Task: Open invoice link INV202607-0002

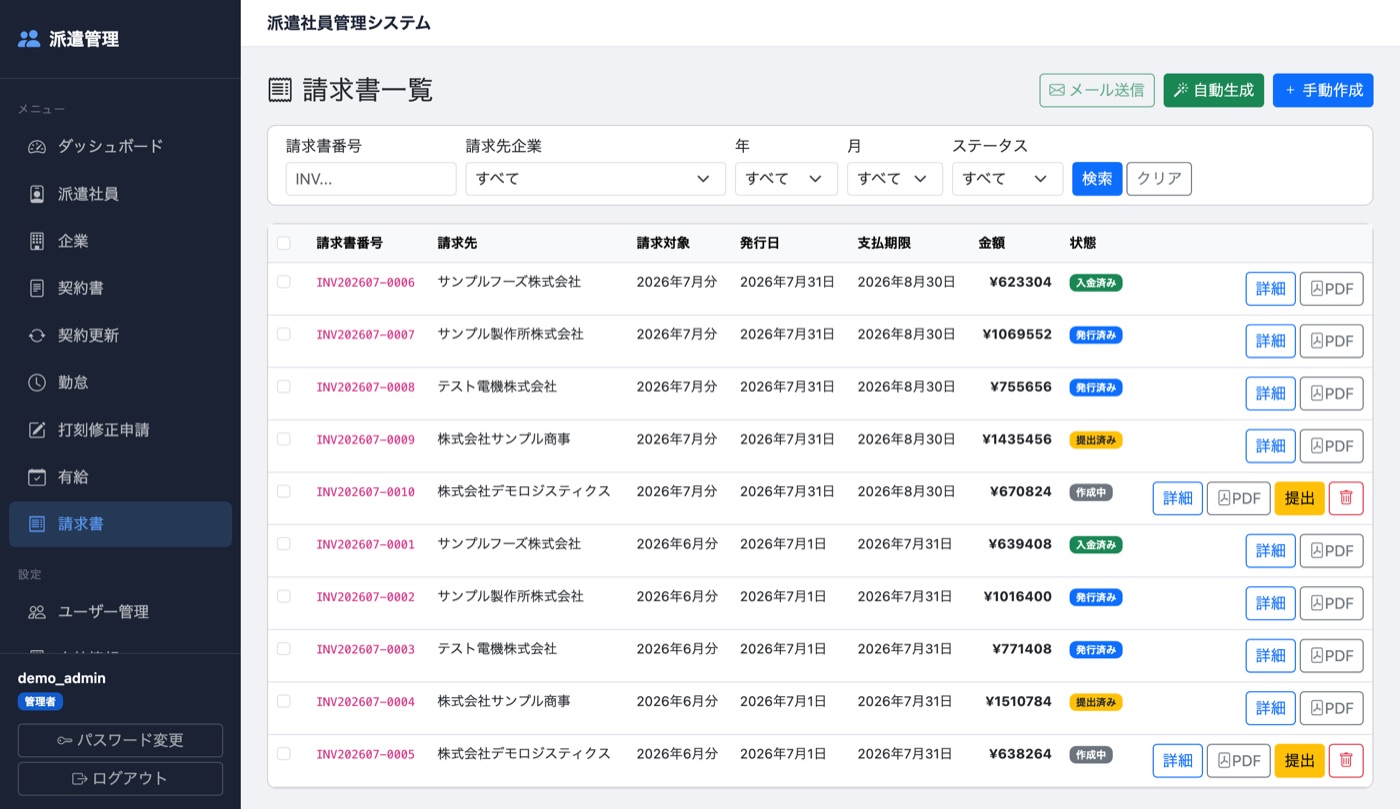Action: 365,597
